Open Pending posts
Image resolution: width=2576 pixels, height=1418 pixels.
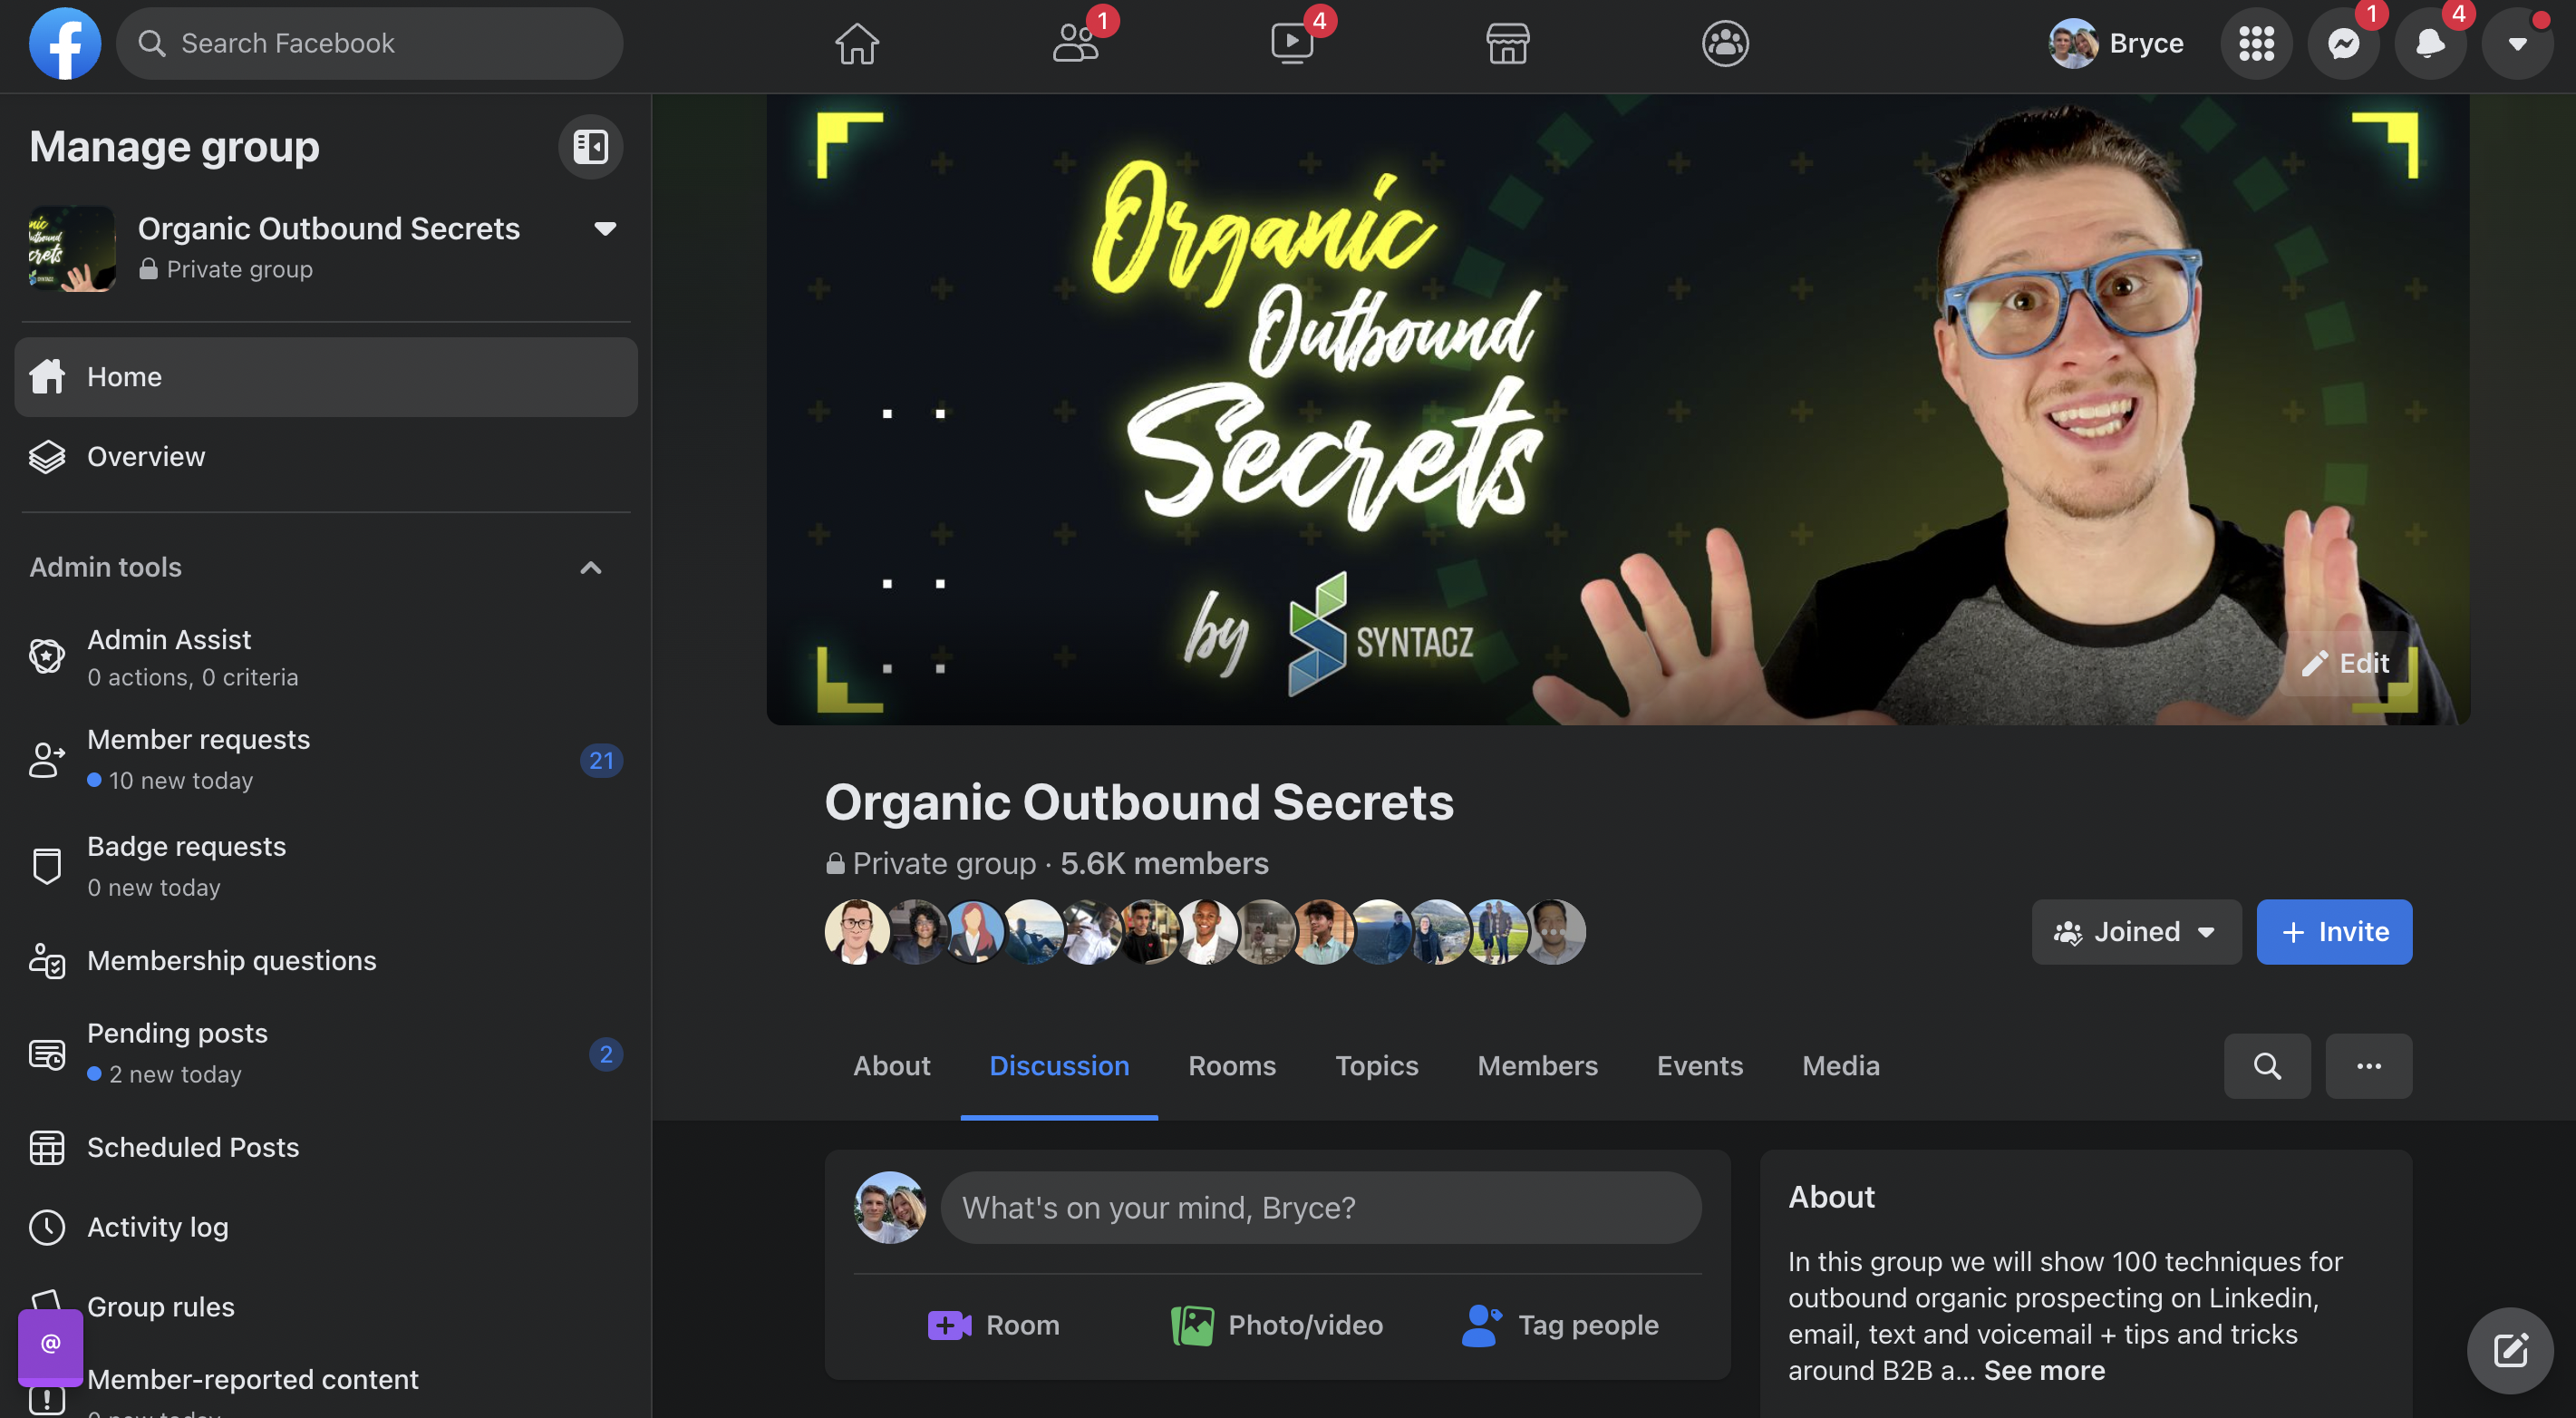pyautogui.click(x=326, y=1053)
